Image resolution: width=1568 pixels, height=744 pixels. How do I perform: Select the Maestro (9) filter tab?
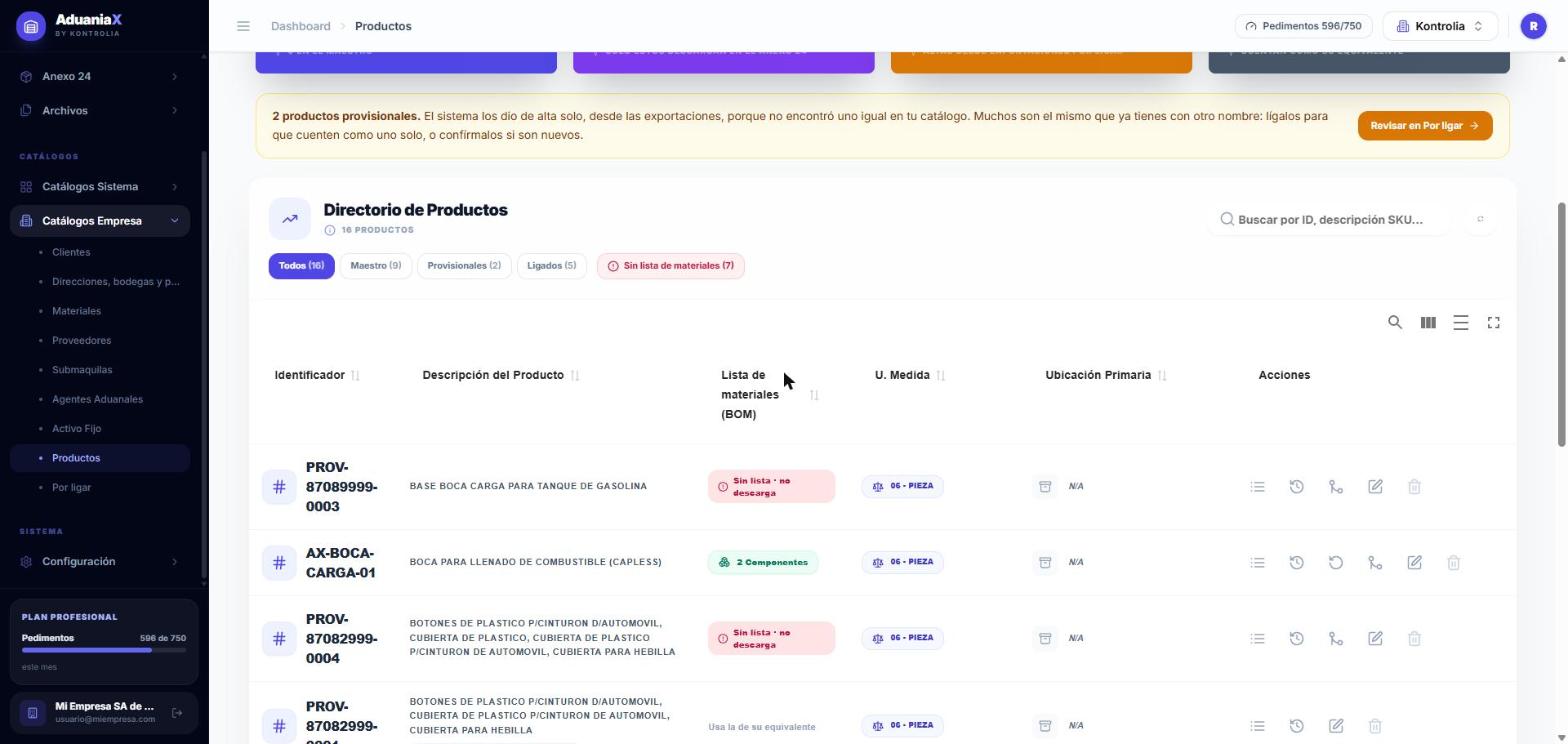click(376, 266)
